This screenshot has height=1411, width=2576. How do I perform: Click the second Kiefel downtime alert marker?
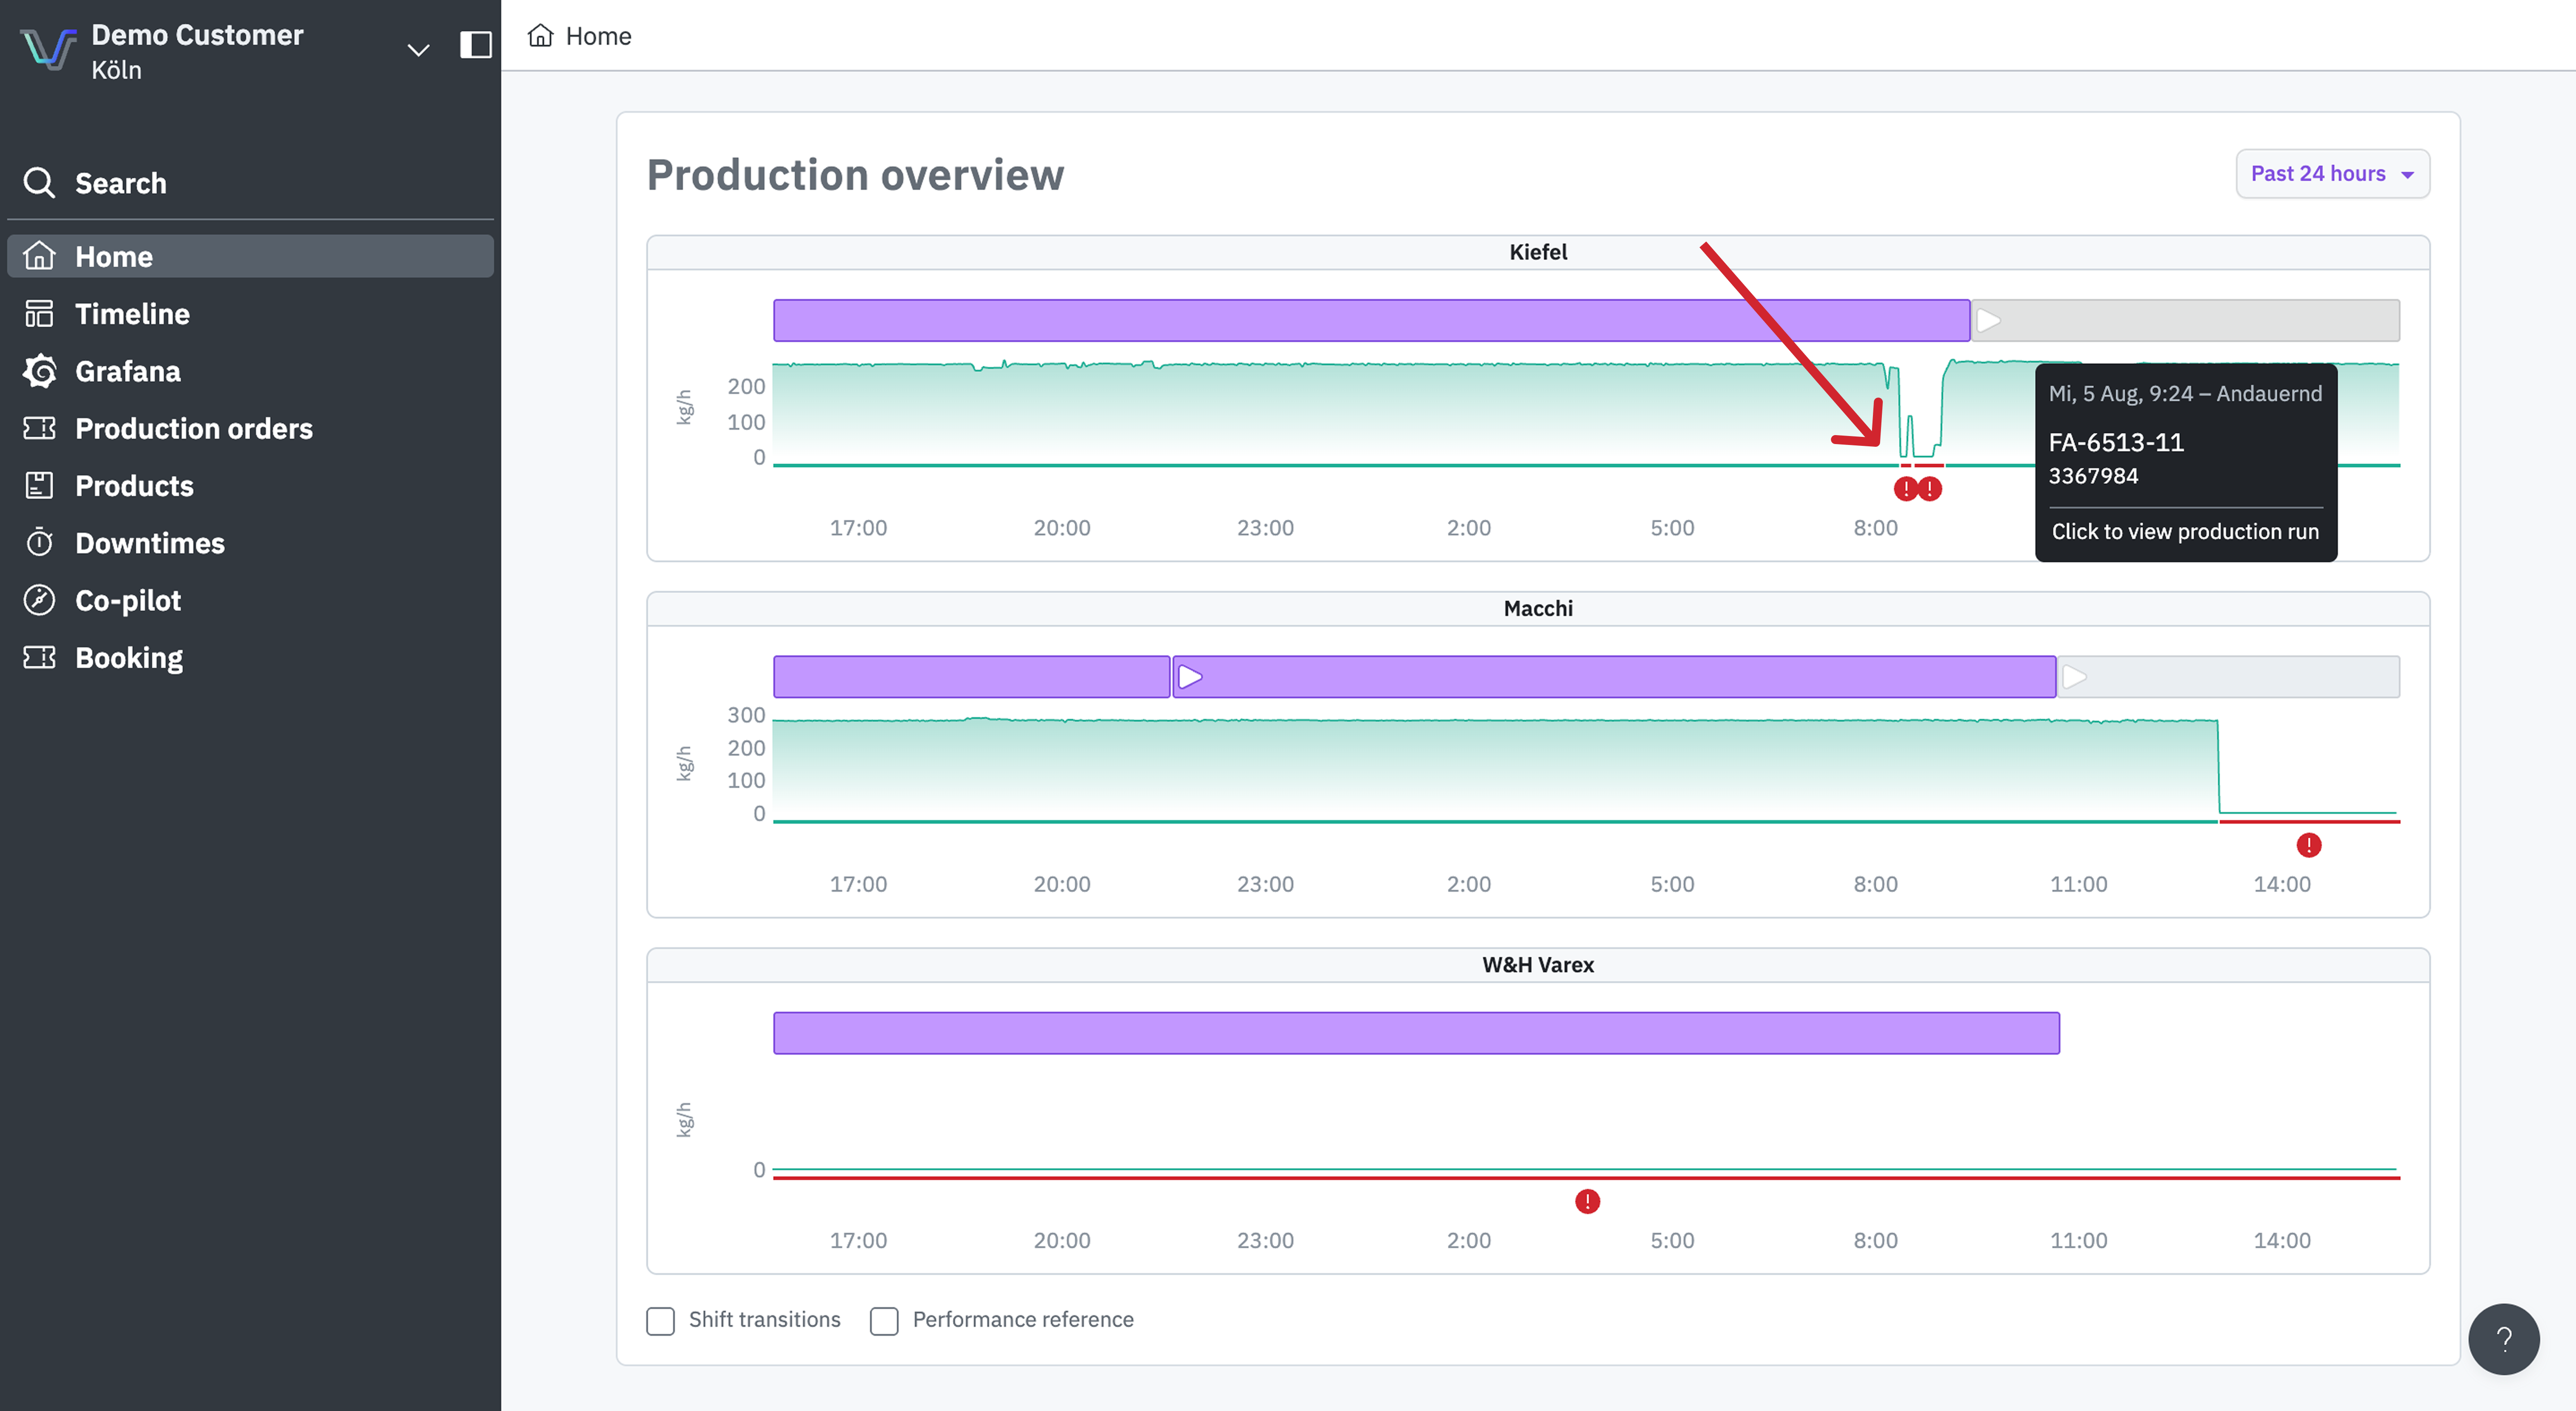pos(1930,489)
